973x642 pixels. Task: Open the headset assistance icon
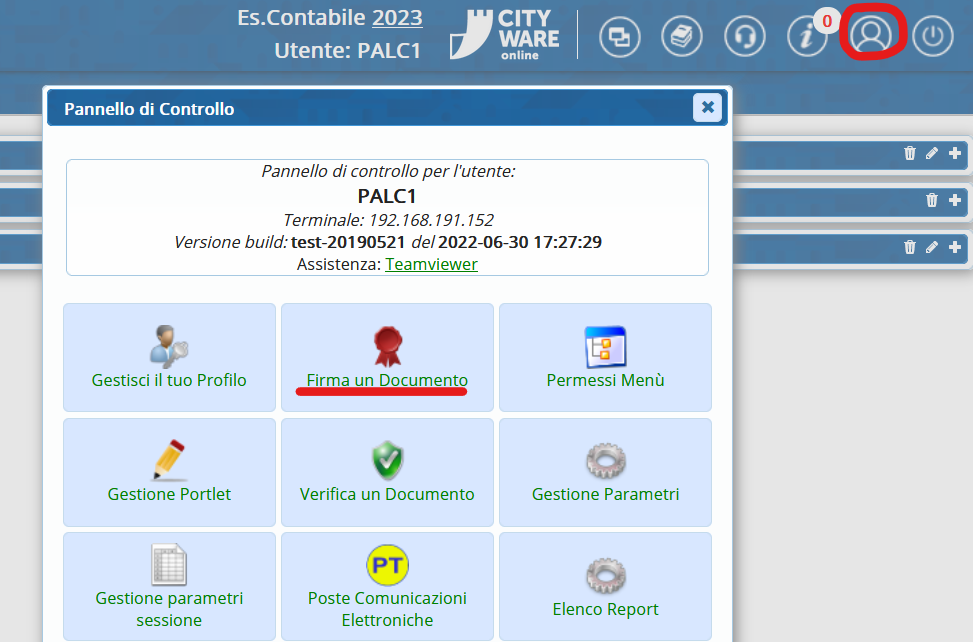745,36
